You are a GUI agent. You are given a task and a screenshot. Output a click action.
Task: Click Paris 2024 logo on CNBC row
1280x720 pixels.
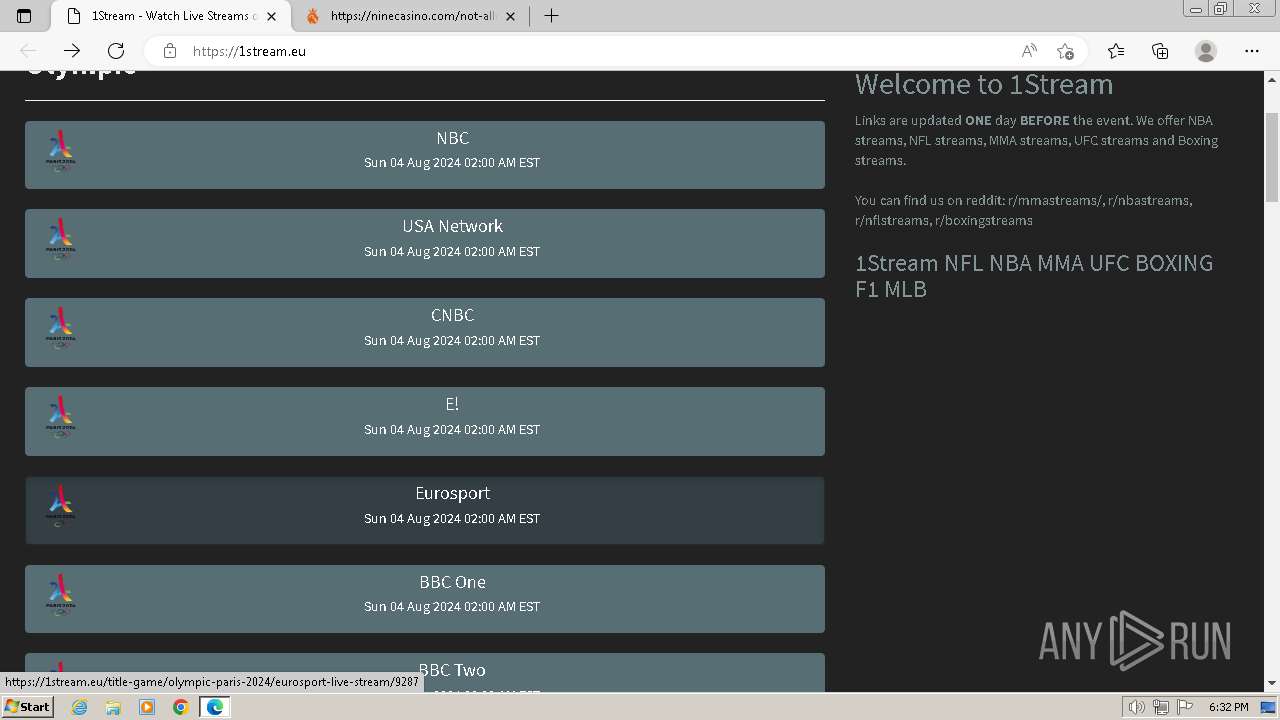(x=60, y=329)
